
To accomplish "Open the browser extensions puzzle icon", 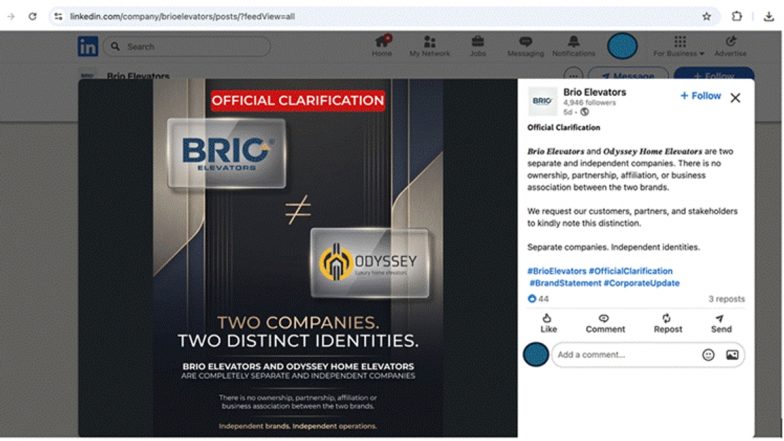I will [x=736, y=16].
